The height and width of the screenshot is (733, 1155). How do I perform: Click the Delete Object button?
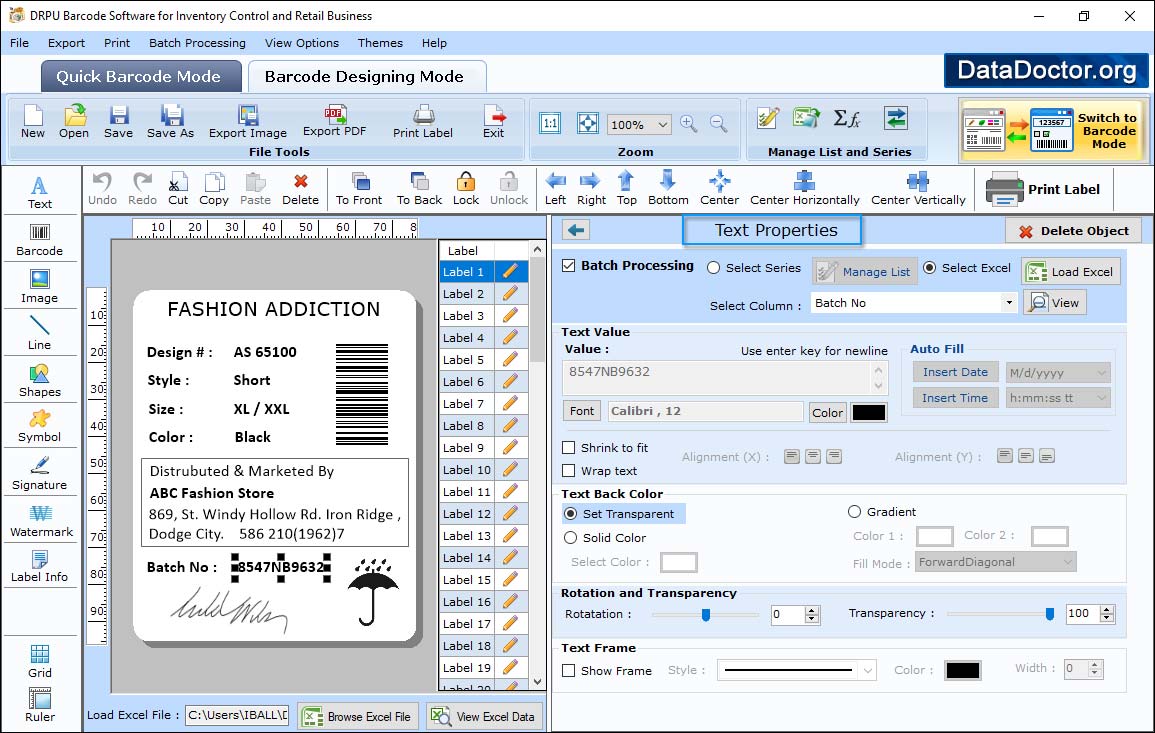click(x=1073, y=231)
